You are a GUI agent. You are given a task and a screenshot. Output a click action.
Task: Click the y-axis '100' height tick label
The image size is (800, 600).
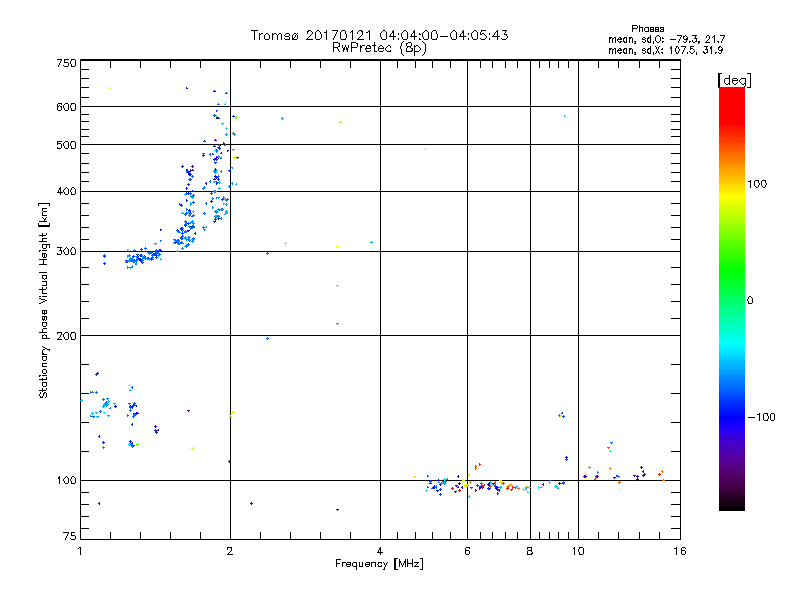tap(66, 480)
